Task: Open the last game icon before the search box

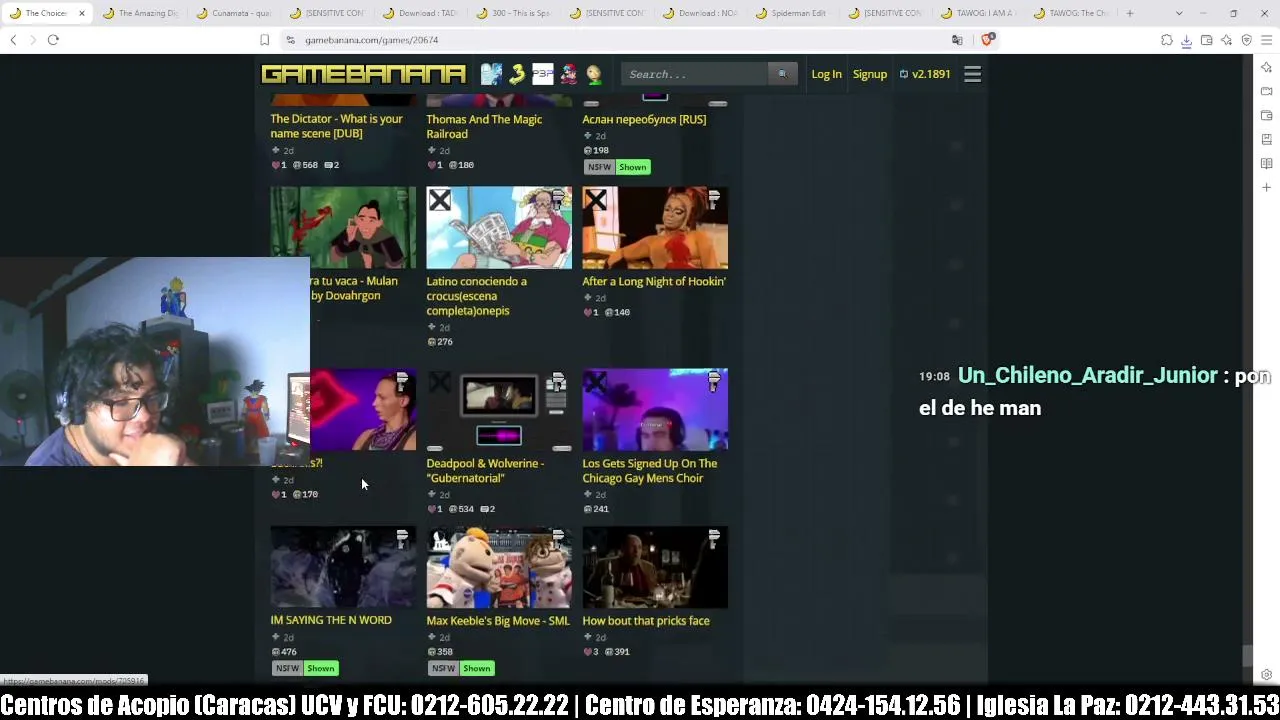Action: coord(594,74)
